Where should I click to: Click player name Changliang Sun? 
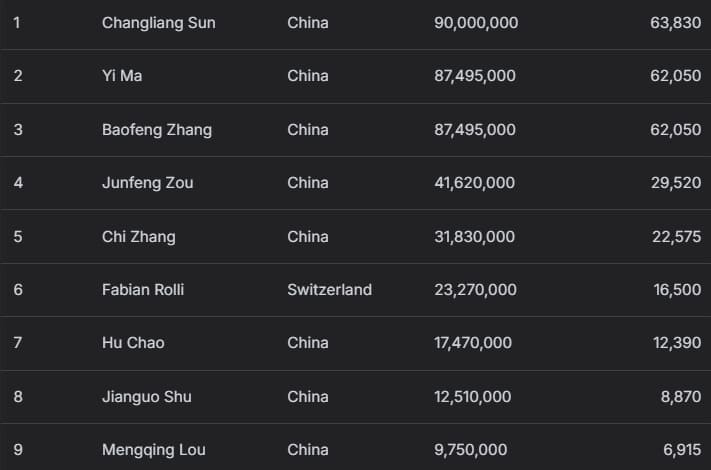tap(158, 22)
